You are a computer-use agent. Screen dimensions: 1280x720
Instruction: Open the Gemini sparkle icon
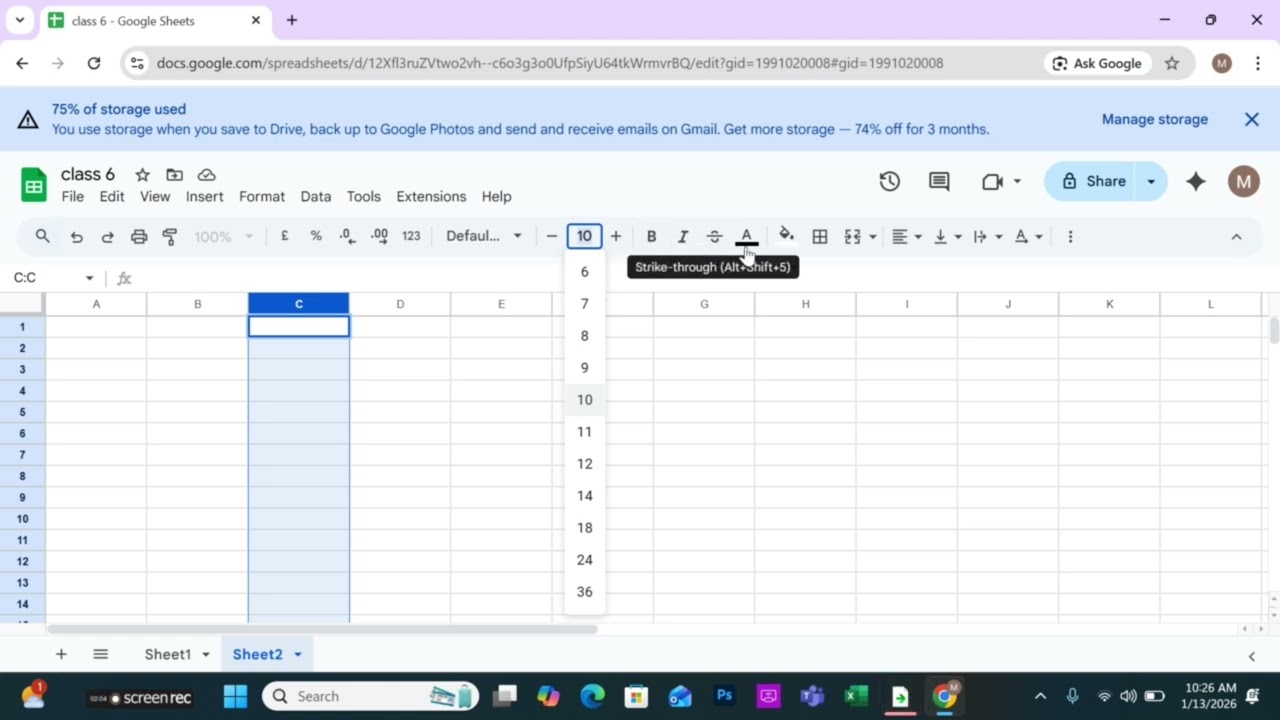(1196, 181)
